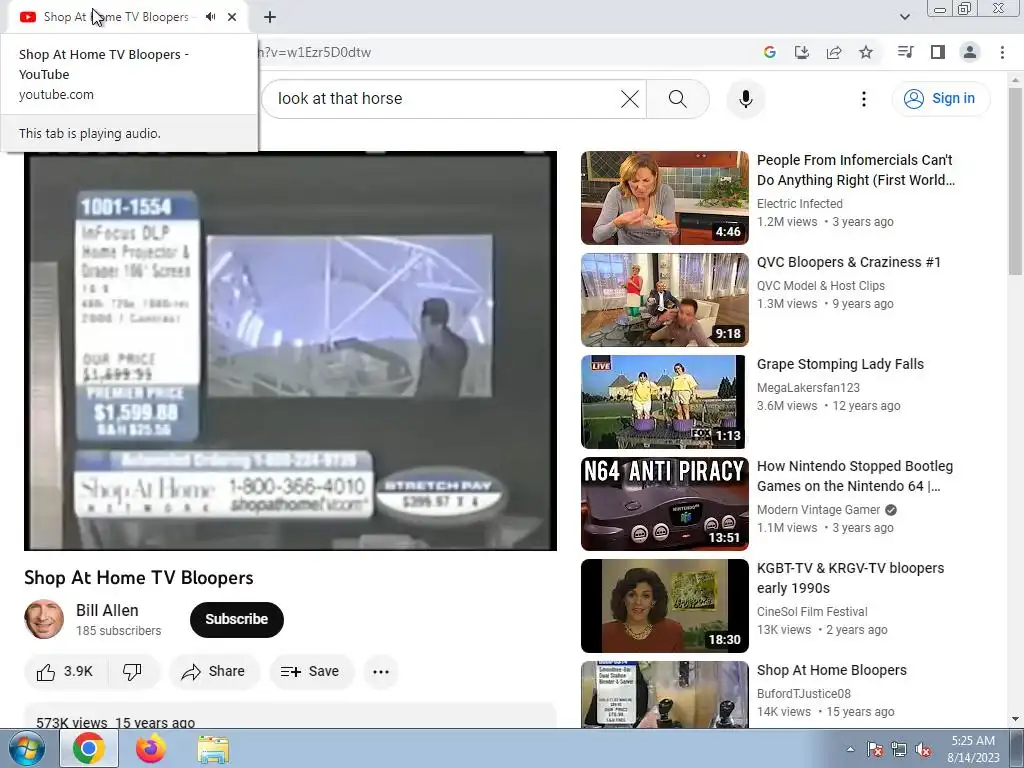
Task: Click the Google search icon in address bar
Action: click(x=769, y=52)
